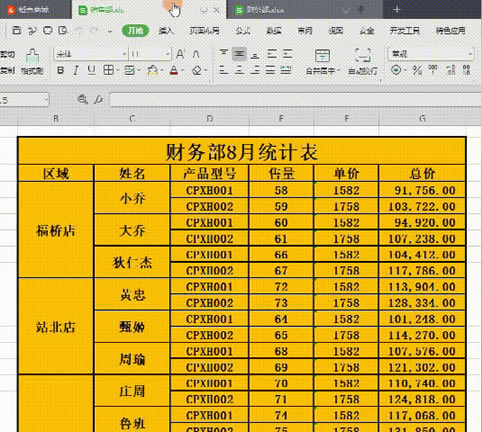Click the fill color bucket icon
Viewport: 482px width, 432px height.
point(153,70)
